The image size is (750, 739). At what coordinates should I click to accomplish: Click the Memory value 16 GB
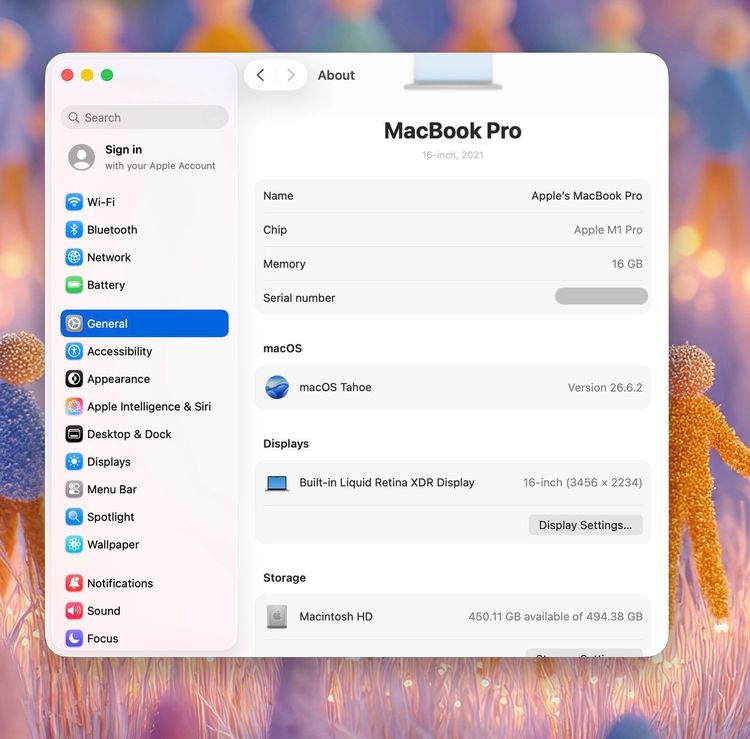pos(627,264)
